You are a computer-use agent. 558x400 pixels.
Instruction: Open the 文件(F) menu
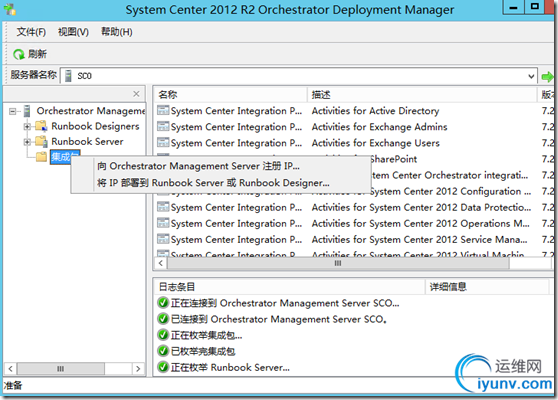tap(31, 32)
